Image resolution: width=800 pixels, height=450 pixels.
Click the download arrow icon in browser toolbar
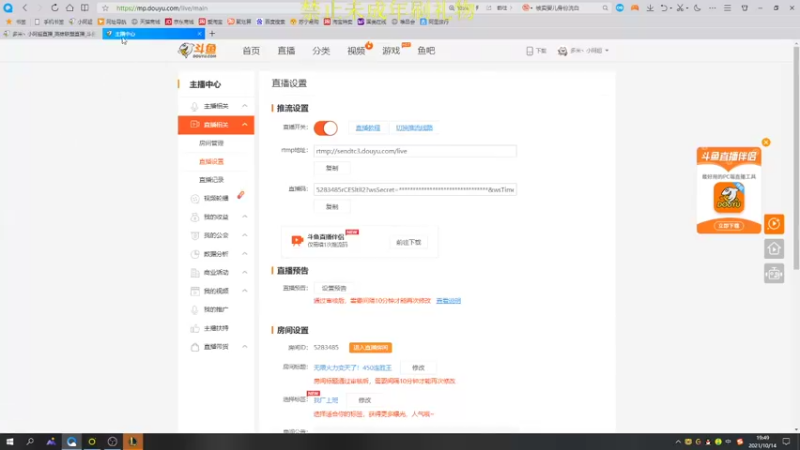tap(649, 8)
